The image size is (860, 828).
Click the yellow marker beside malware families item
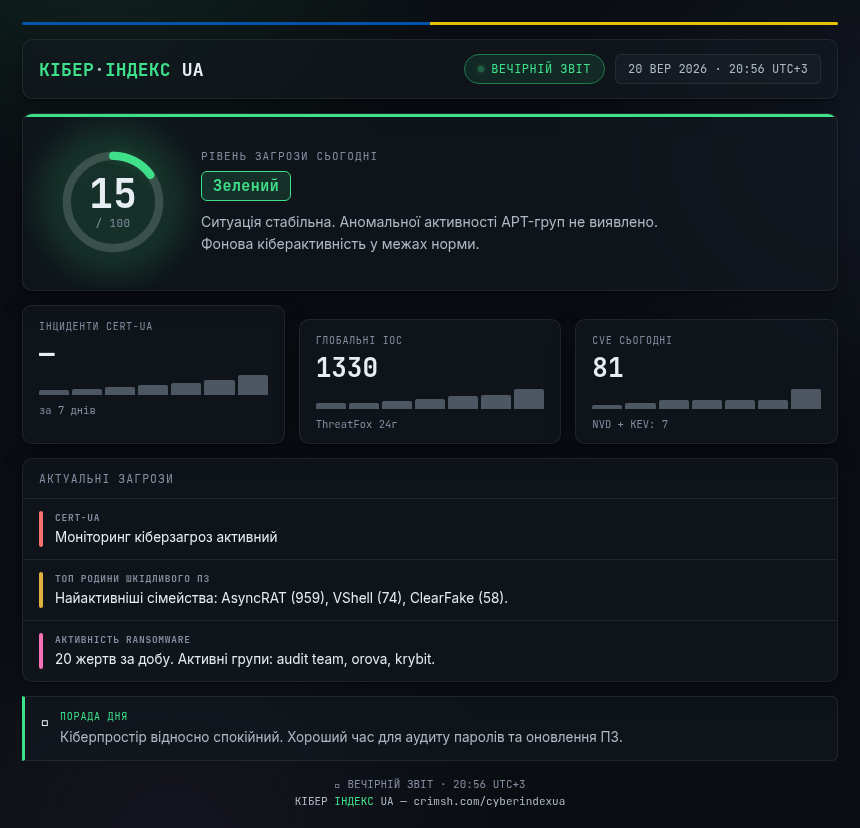pos(41,590)
